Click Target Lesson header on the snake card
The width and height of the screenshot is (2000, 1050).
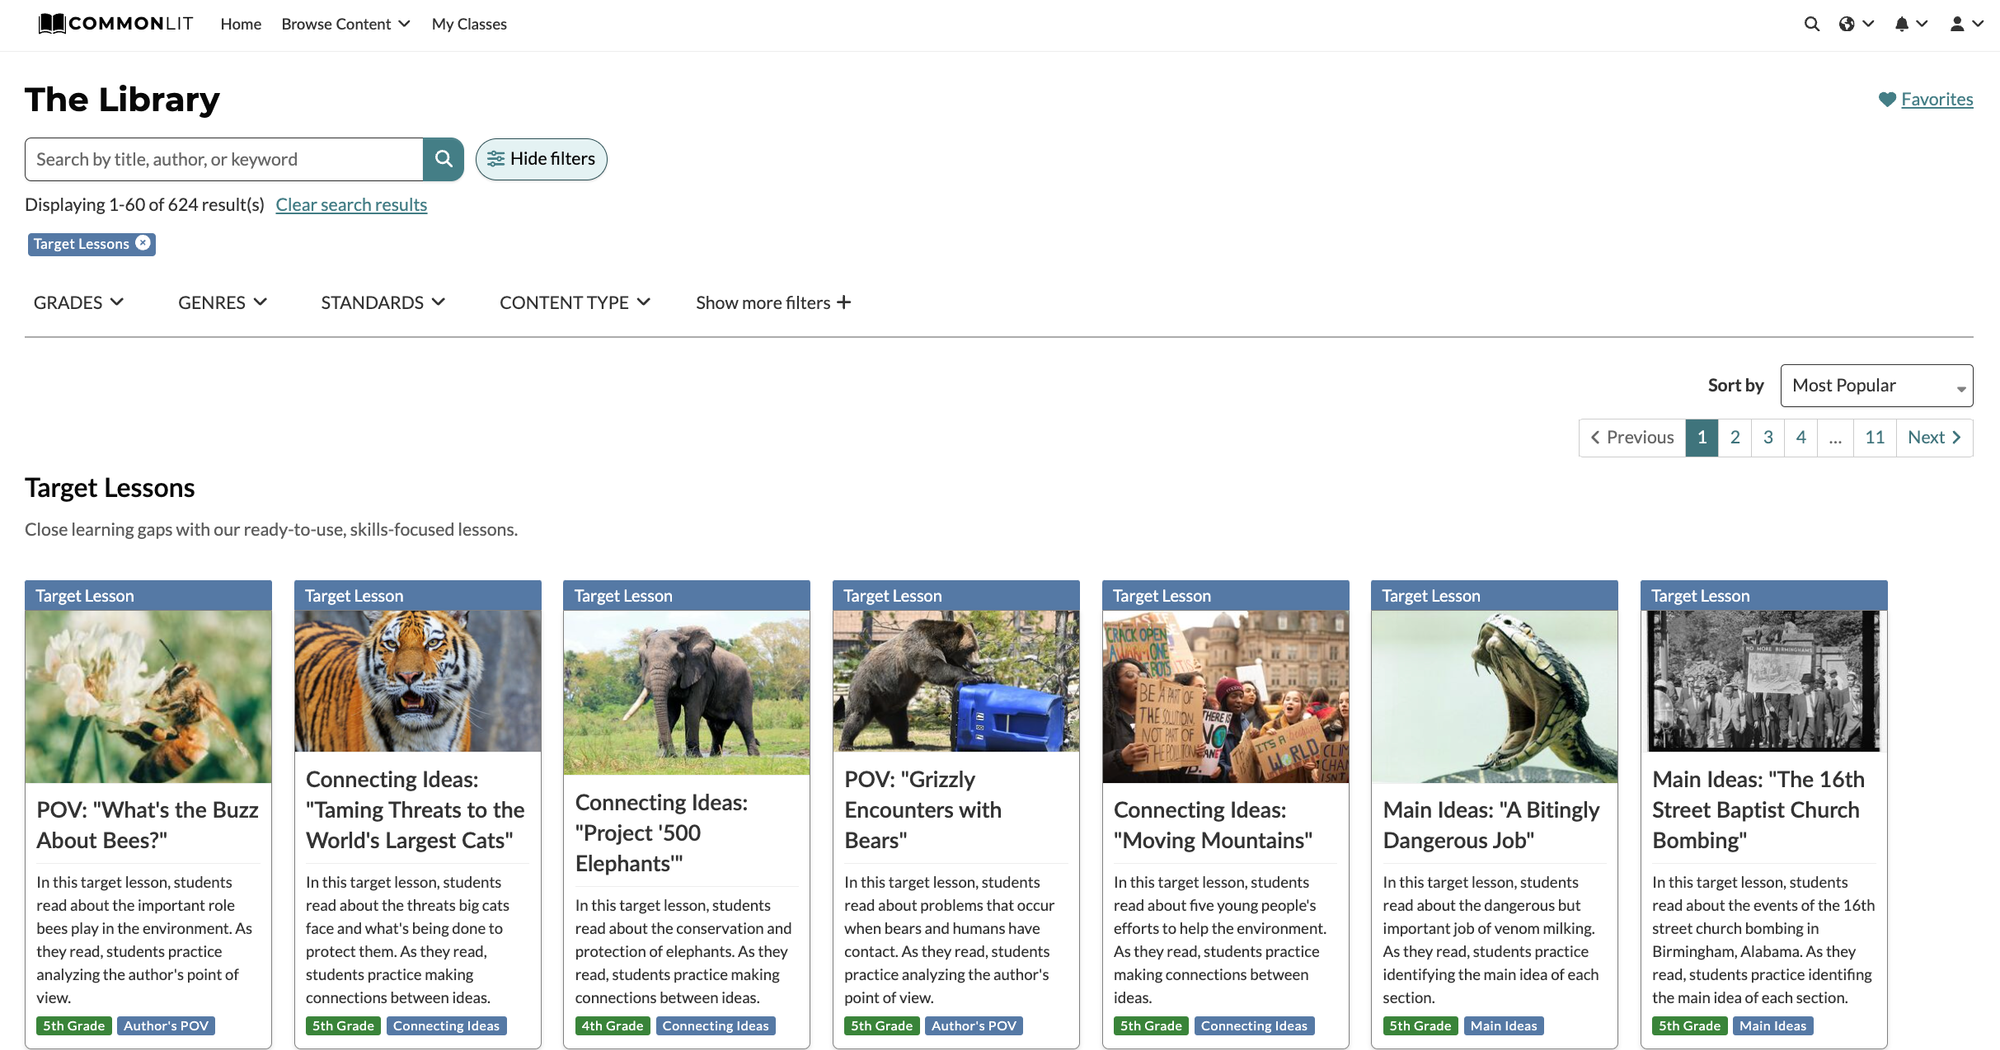1494,596
